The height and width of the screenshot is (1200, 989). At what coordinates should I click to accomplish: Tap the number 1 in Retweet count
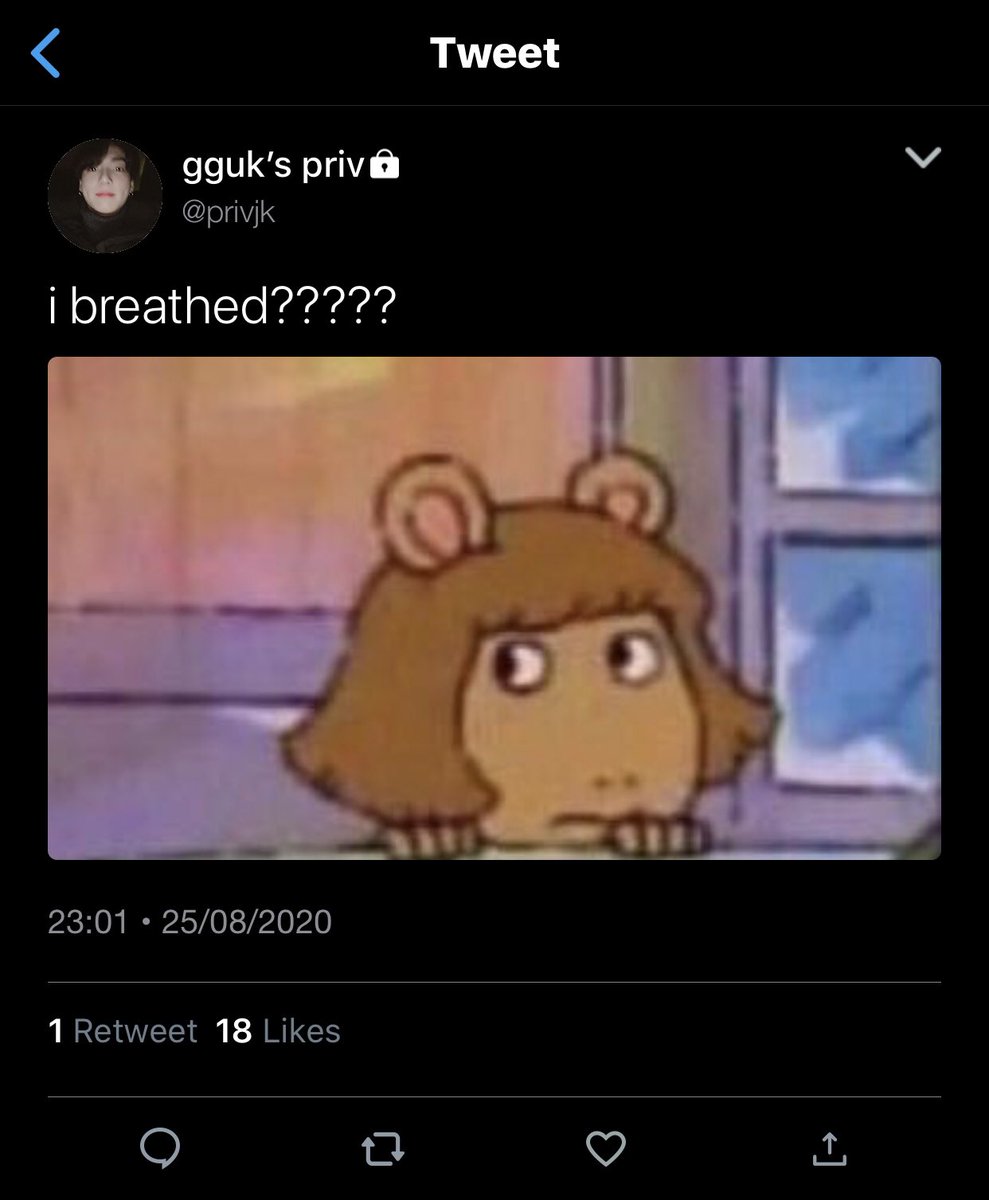click(x=56, y=1031)
